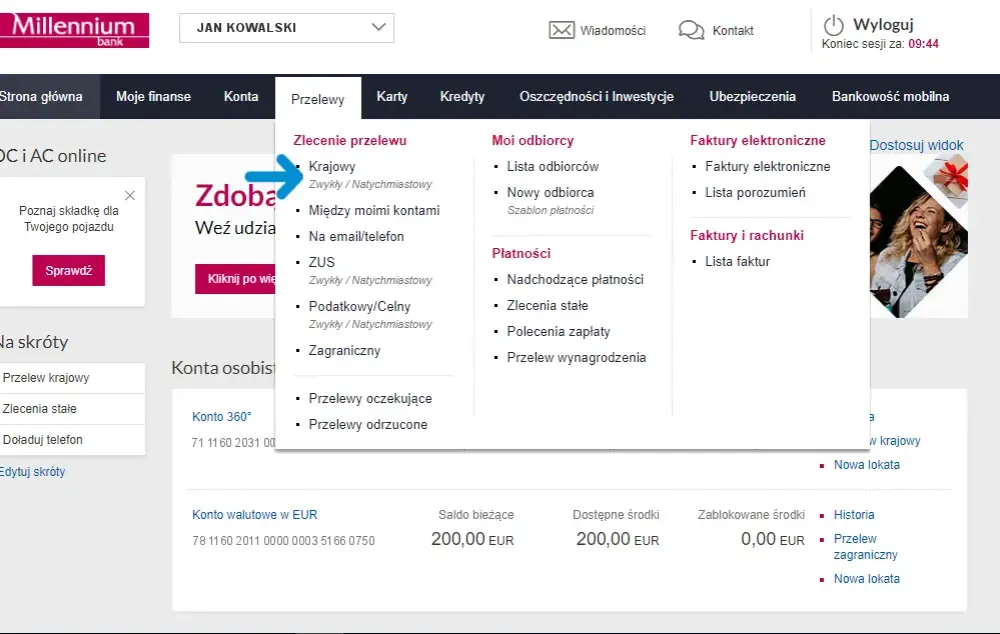Click the Moi odbiorcy heading
1000x634 pixels.
(x=533, y=140)
